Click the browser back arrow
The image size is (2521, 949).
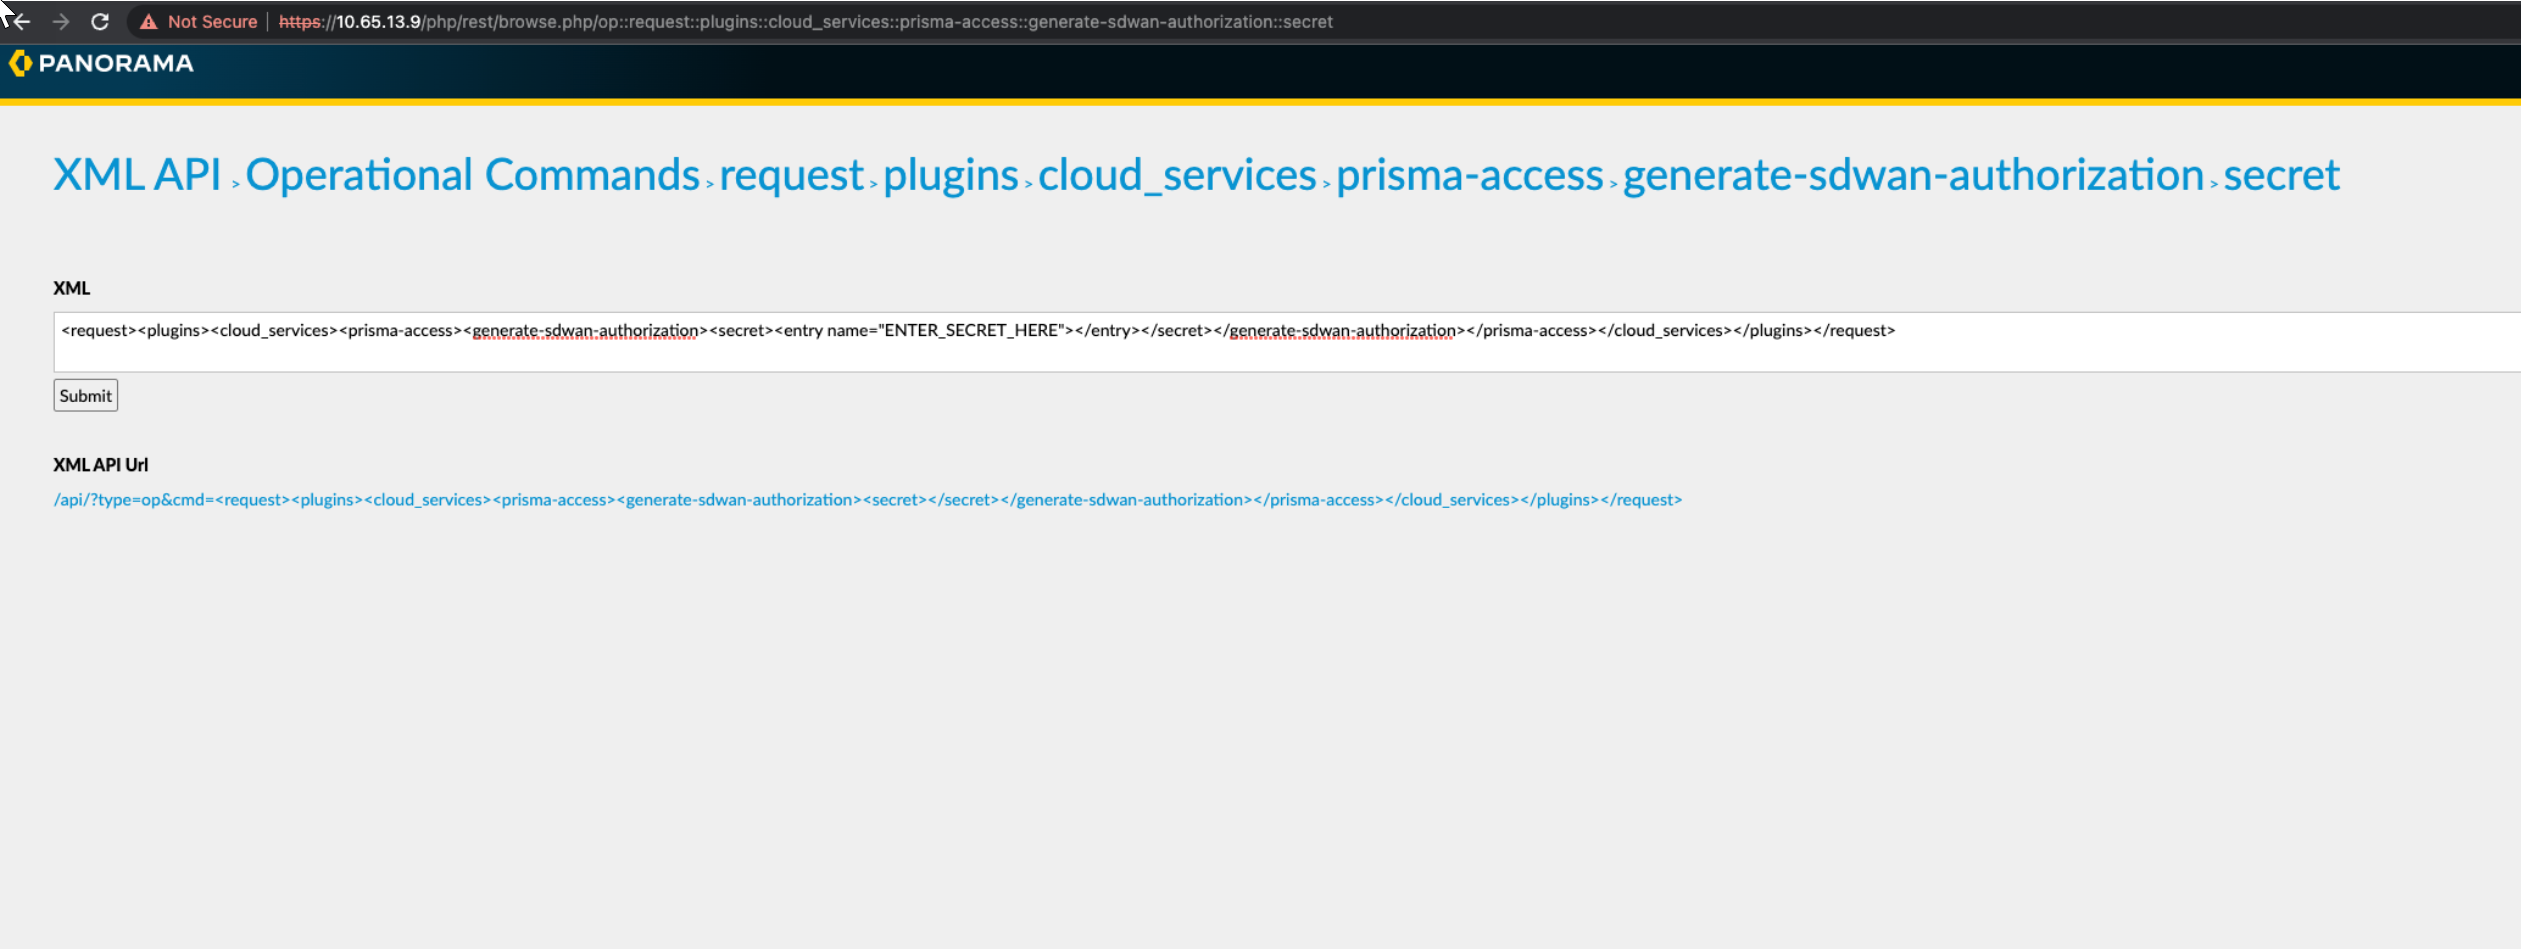tap(21, 21)
